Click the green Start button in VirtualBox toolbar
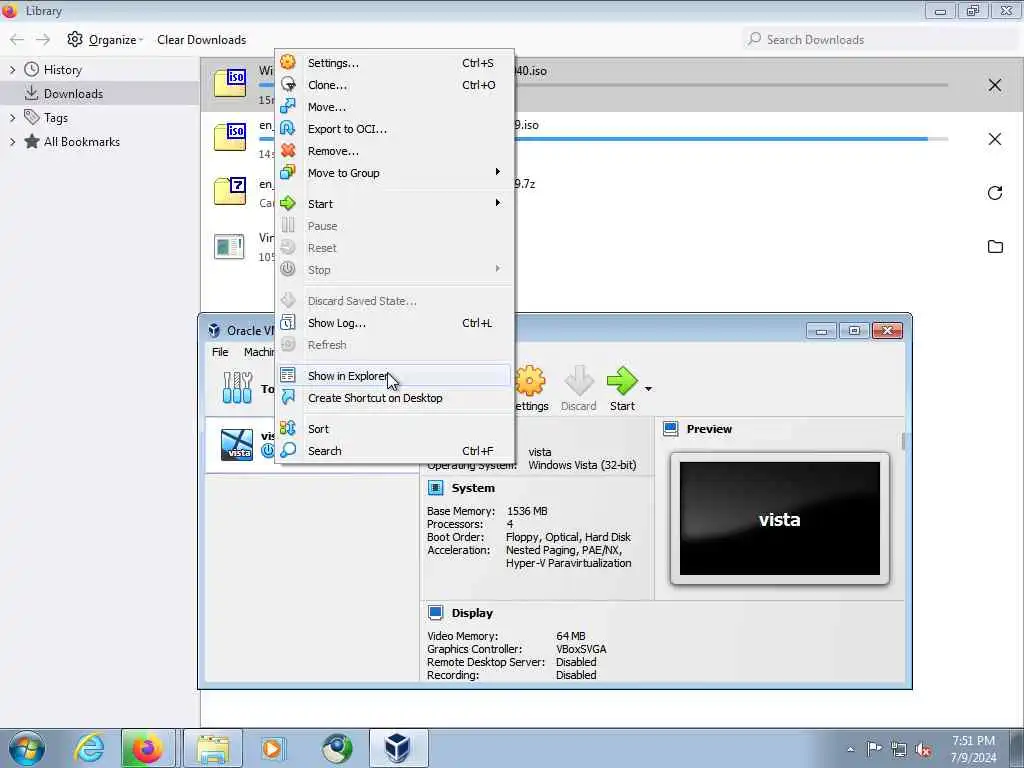The height and width of the screenshot is (768, 1024). 622,389
